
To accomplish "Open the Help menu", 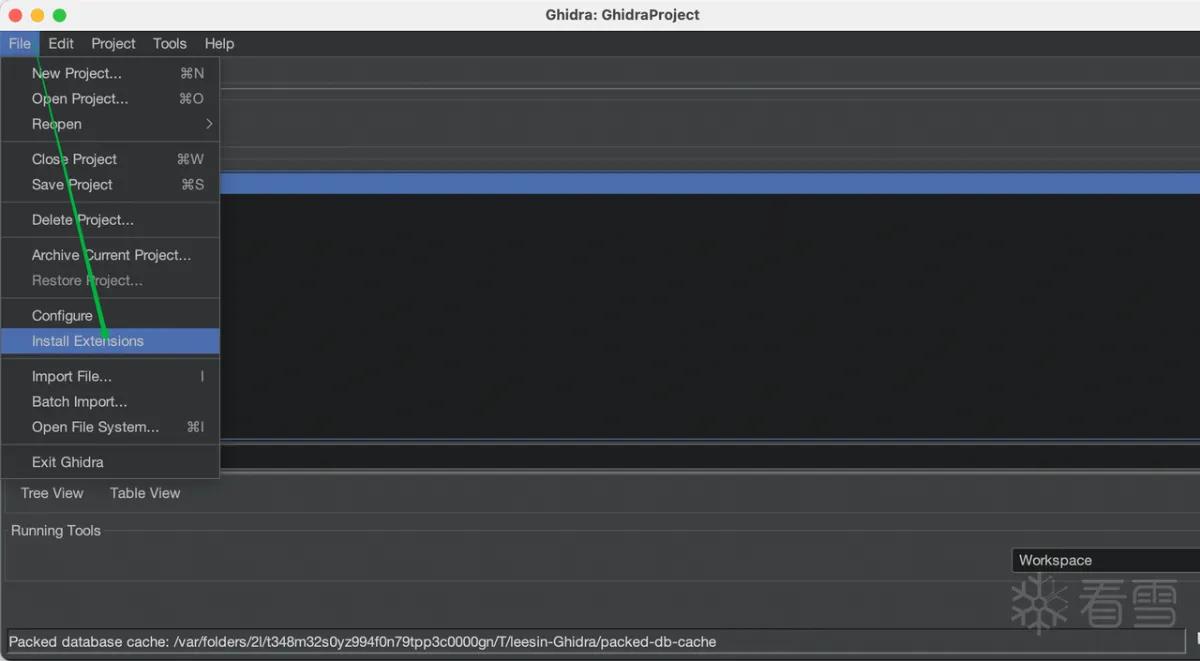I will click(x=219, y=43).
